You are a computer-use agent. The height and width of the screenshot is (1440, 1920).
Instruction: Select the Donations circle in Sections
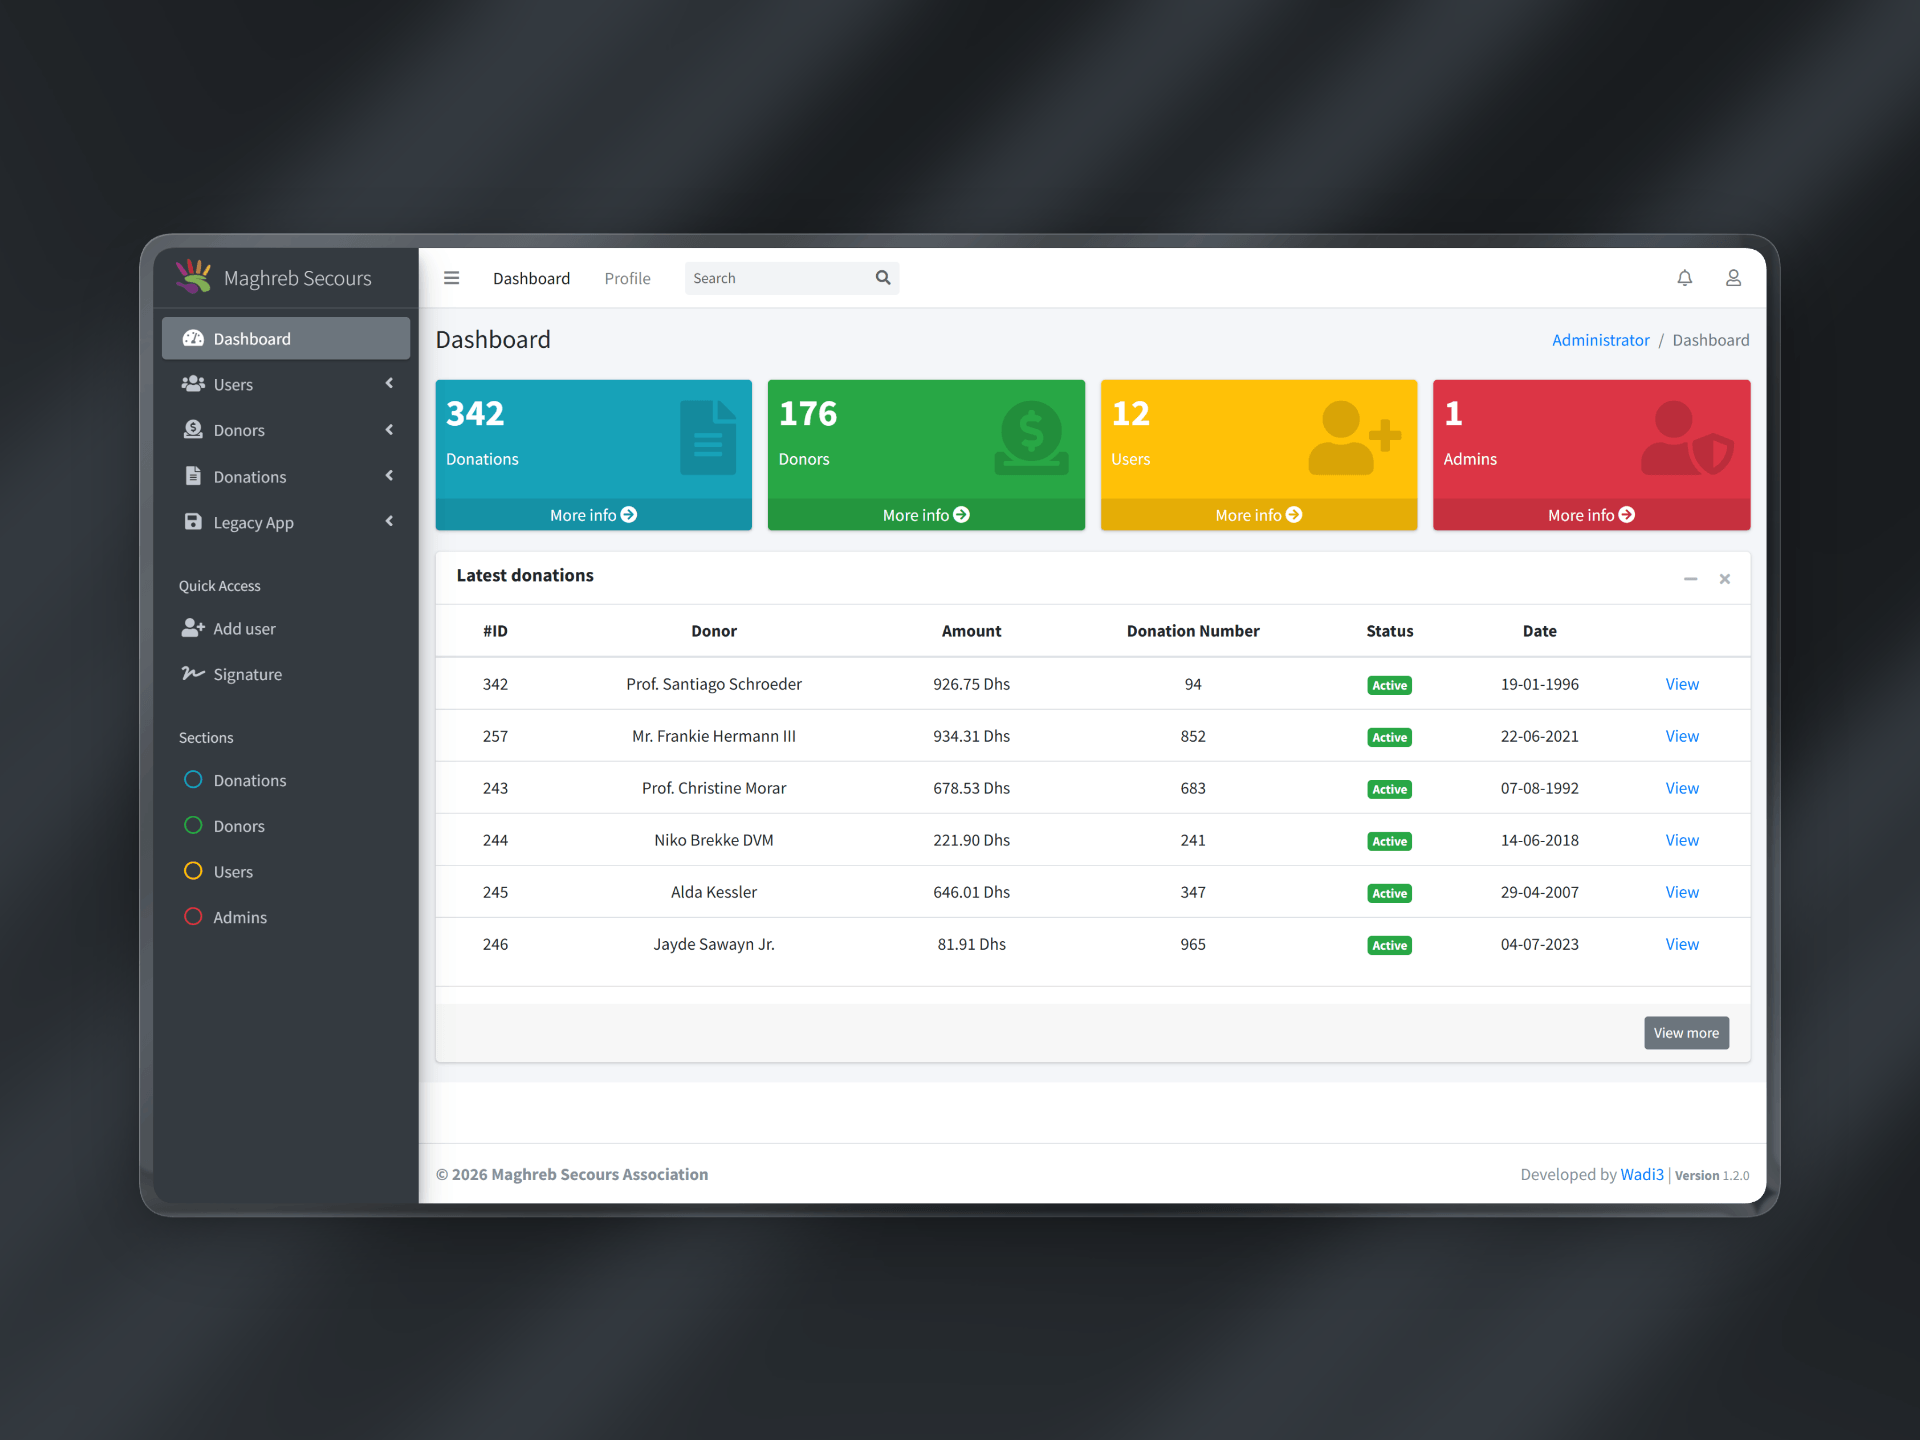click(x=194, y=780)
